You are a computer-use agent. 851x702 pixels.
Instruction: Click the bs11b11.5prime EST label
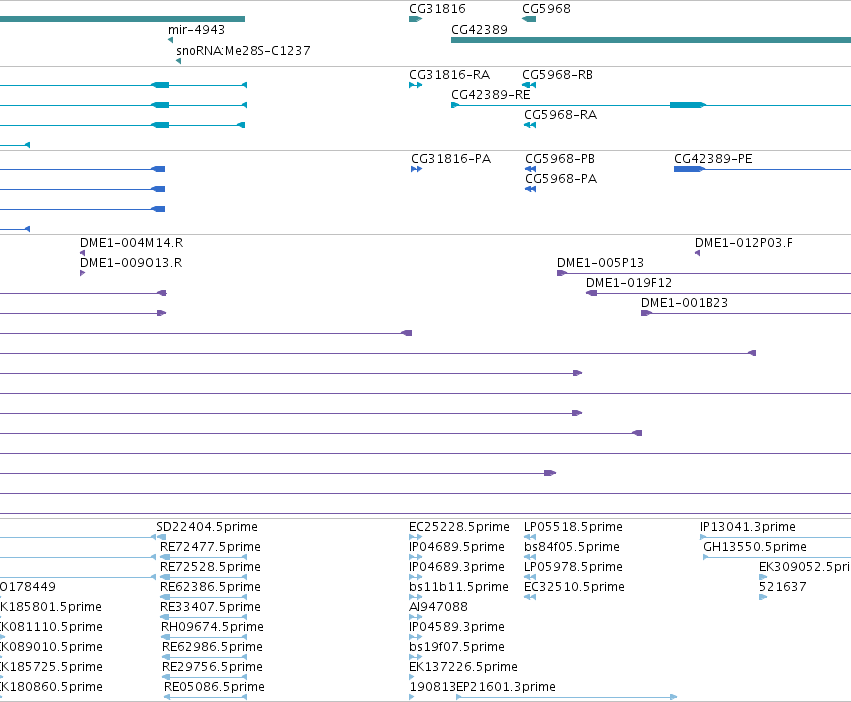coord(458,587)
